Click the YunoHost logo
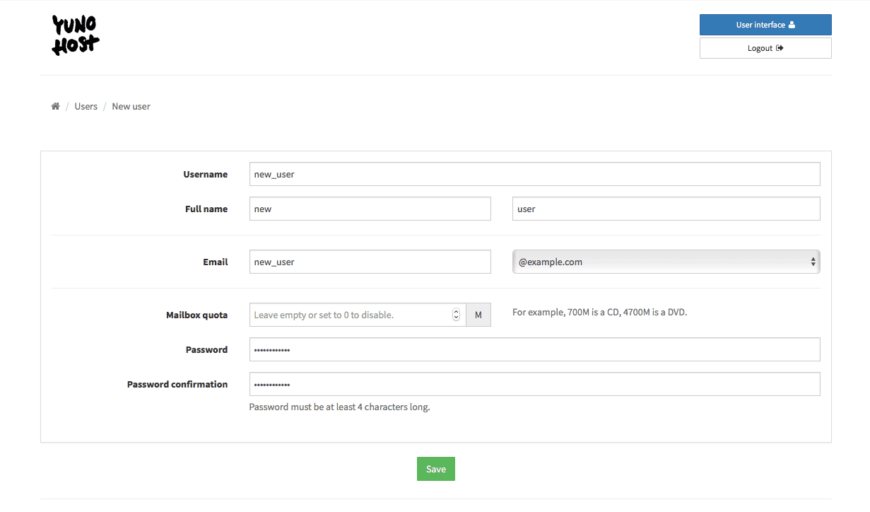 click(75, 35)
